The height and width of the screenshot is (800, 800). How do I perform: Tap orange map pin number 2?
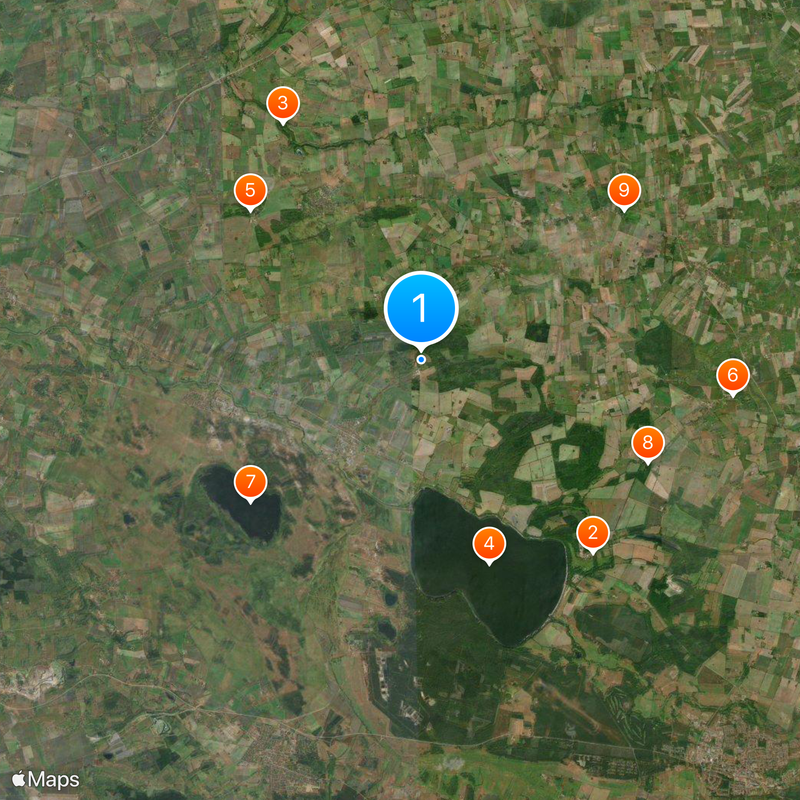[x=592, y=533]
